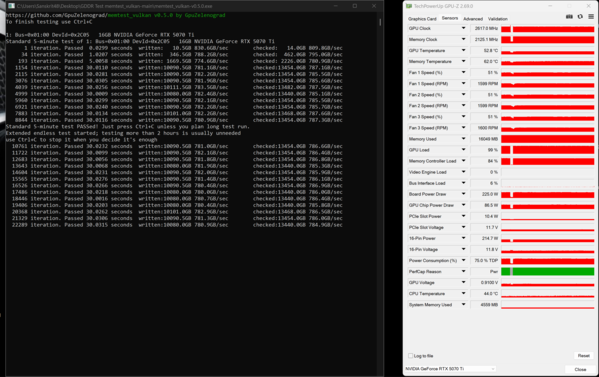Viewport: 599px width, 377px height.
Task: Click the GPU Clock value 2617.0 MHz
Action: (485, 29)
